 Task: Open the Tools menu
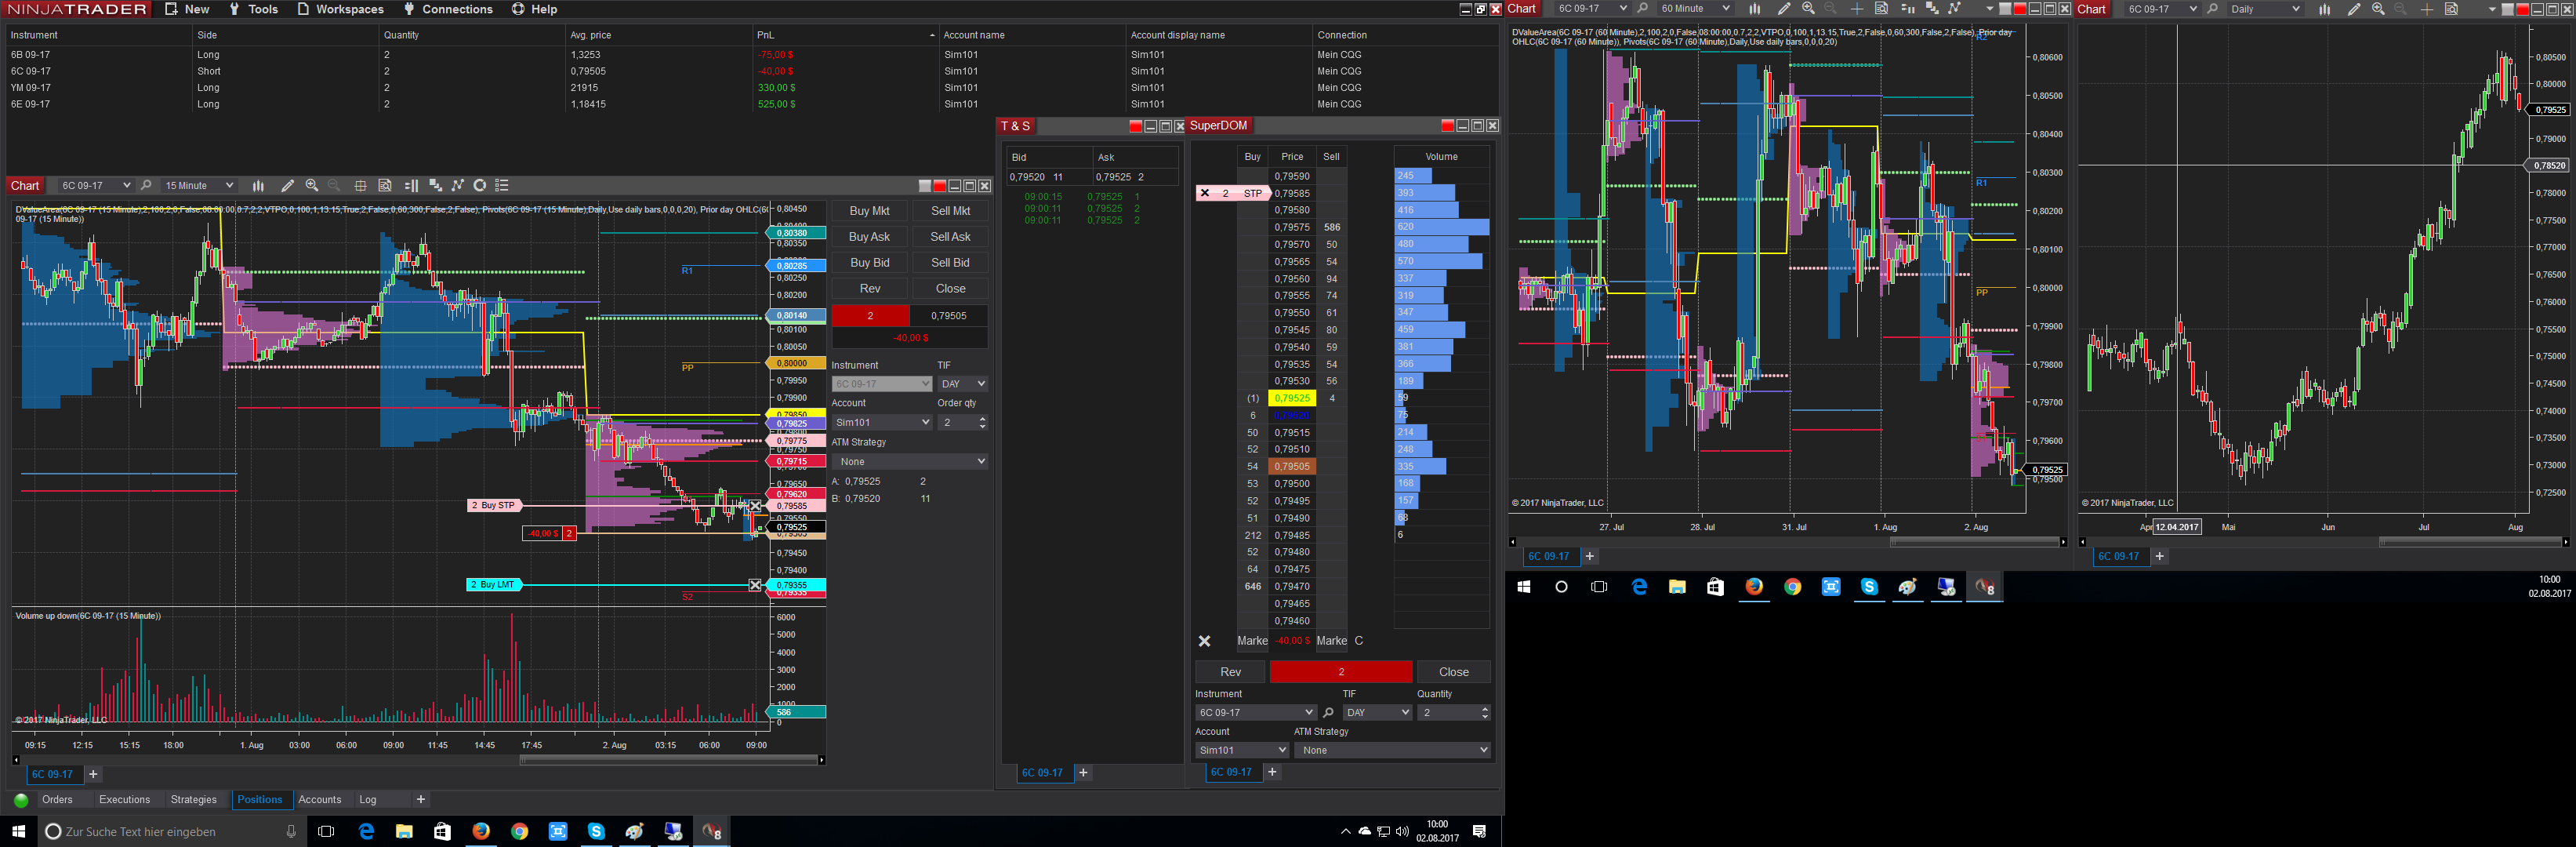click(254, 9)
